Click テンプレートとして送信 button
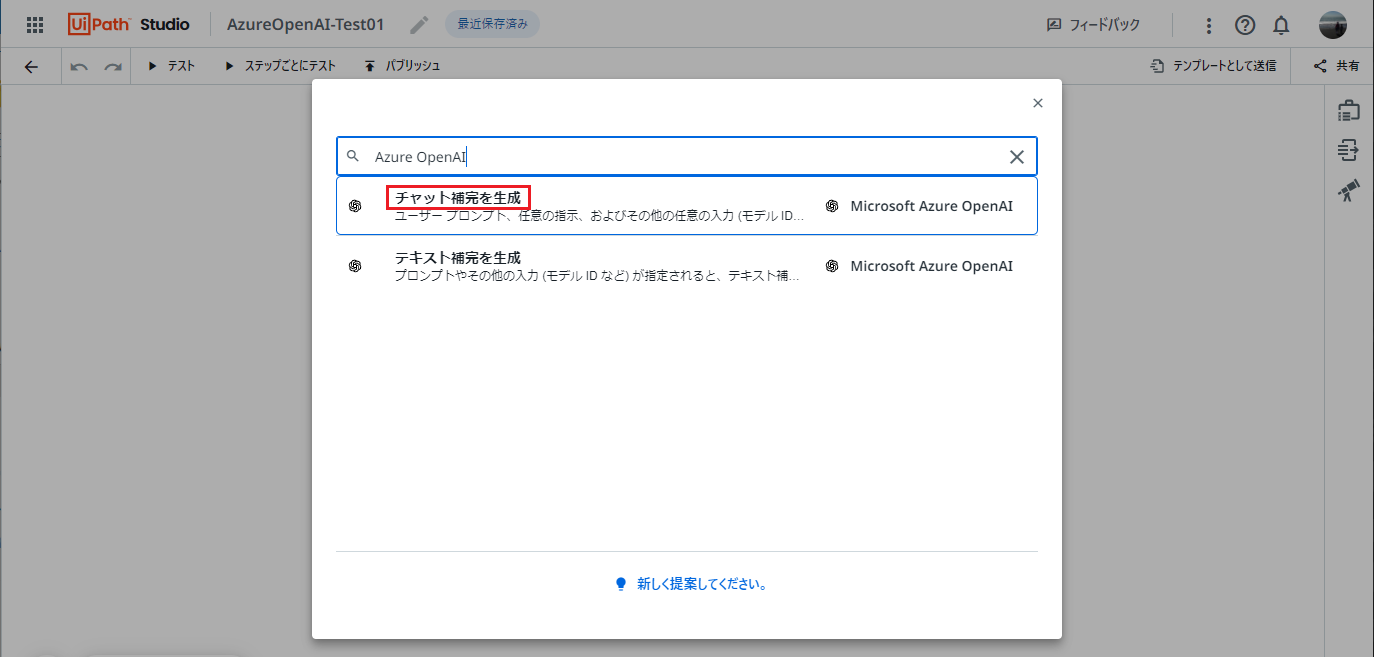The image size is (1374, 657). (1213, 66)
